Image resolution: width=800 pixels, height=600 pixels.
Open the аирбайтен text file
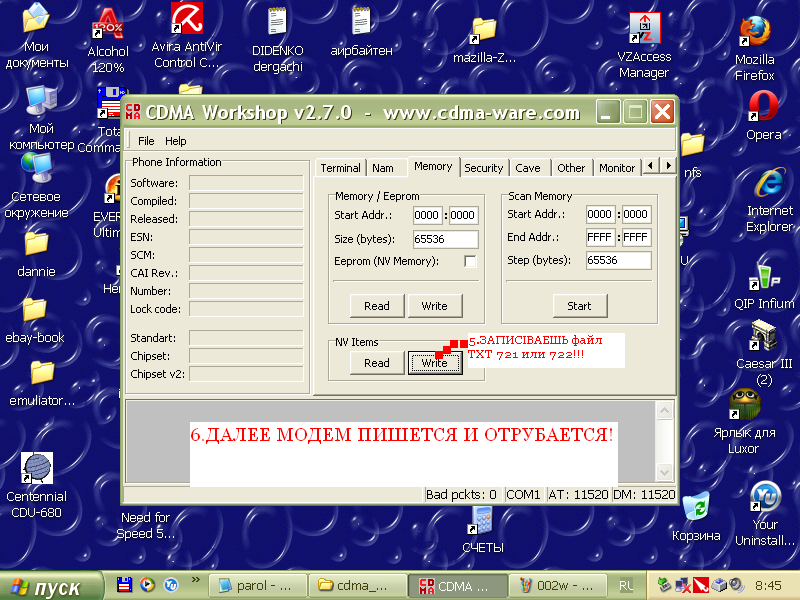pyautogui.click(x=361, y=31)
